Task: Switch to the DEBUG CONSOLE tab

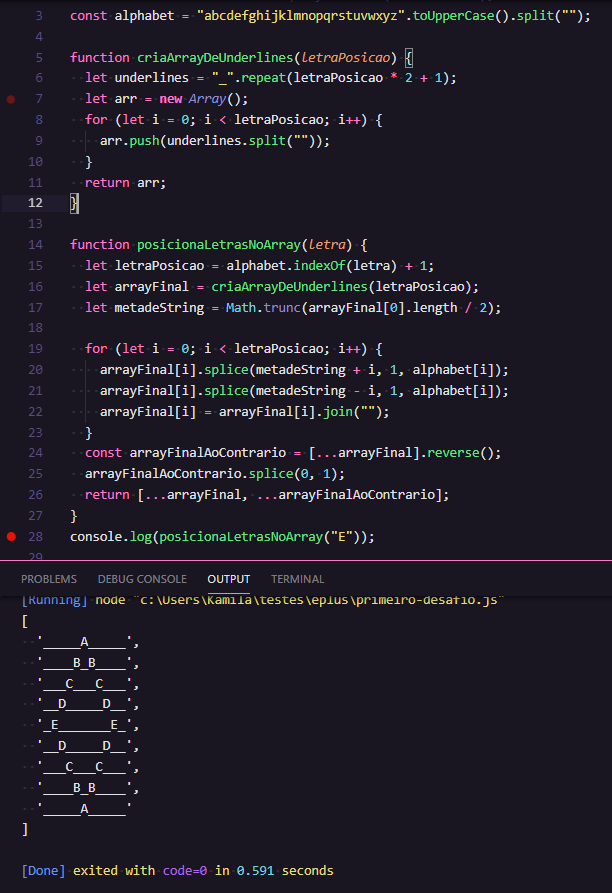Action: (x=142, y=579)
